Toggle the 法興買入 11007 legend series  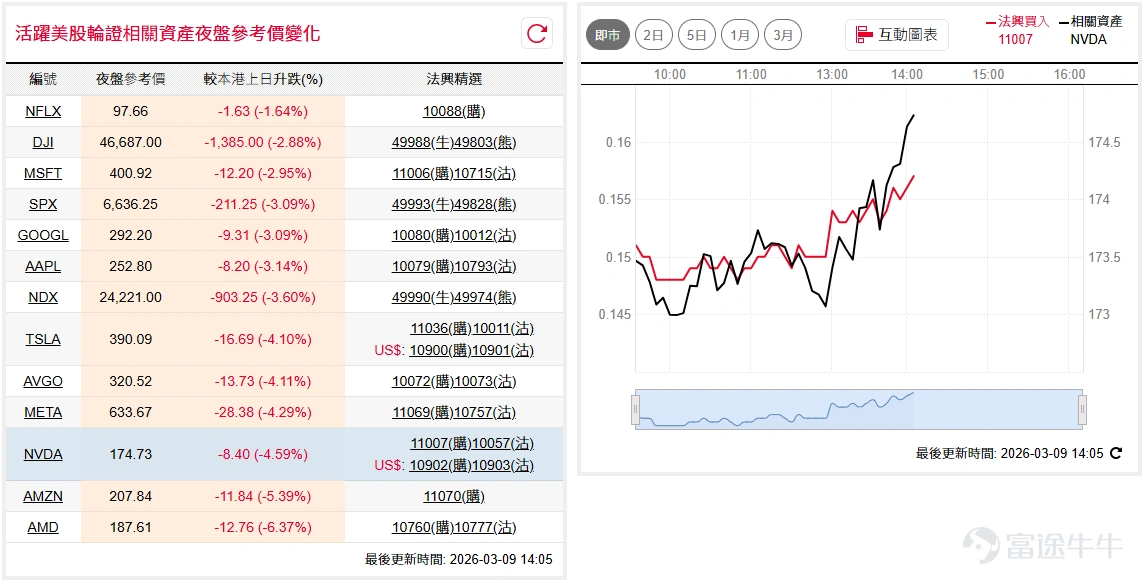pos(1017,30)
